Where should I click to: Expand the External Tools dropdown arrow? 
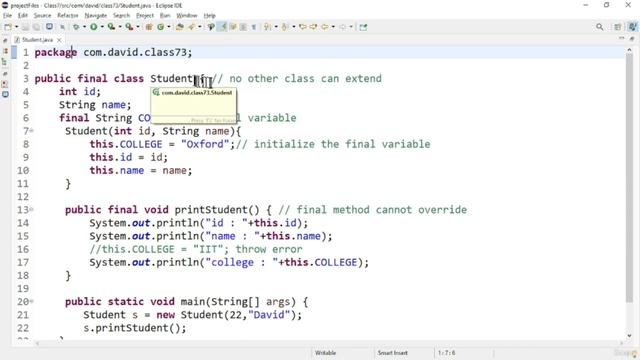point(138,27)
